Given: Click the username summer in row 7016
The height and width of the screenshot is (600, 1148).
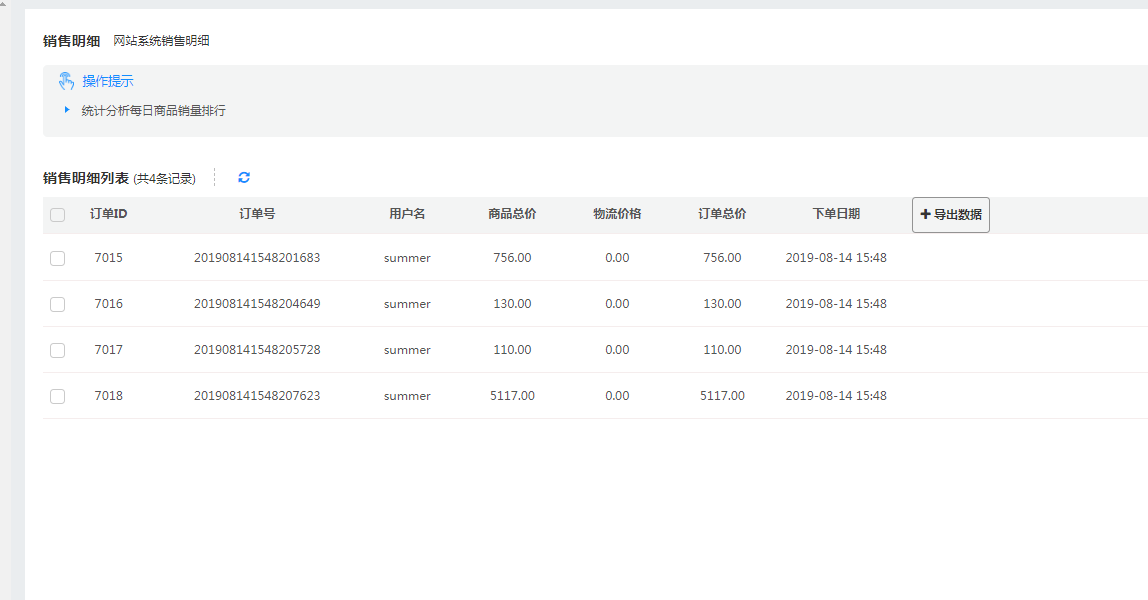Looking at the screenshot, I should coord(407,304).
